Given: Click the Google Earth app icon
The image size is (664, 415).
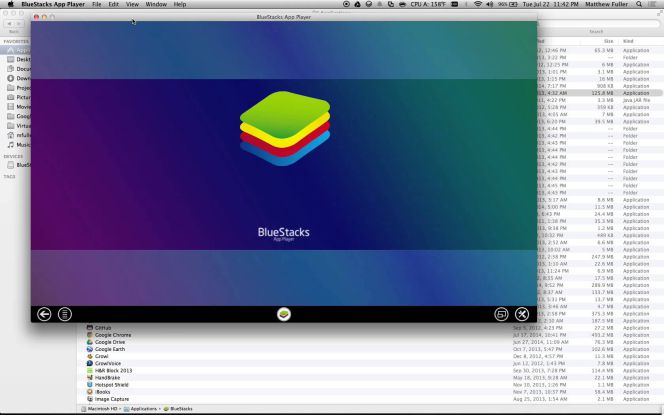Looking at the screenshot, I should 89,349.
